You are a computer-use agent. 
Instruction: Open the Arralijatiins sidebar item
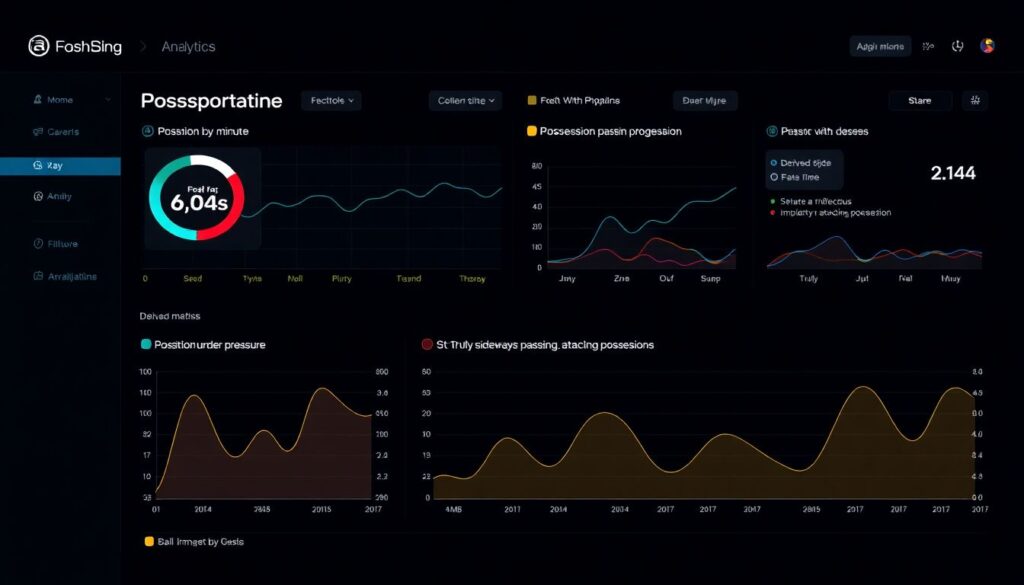(65, 277)
